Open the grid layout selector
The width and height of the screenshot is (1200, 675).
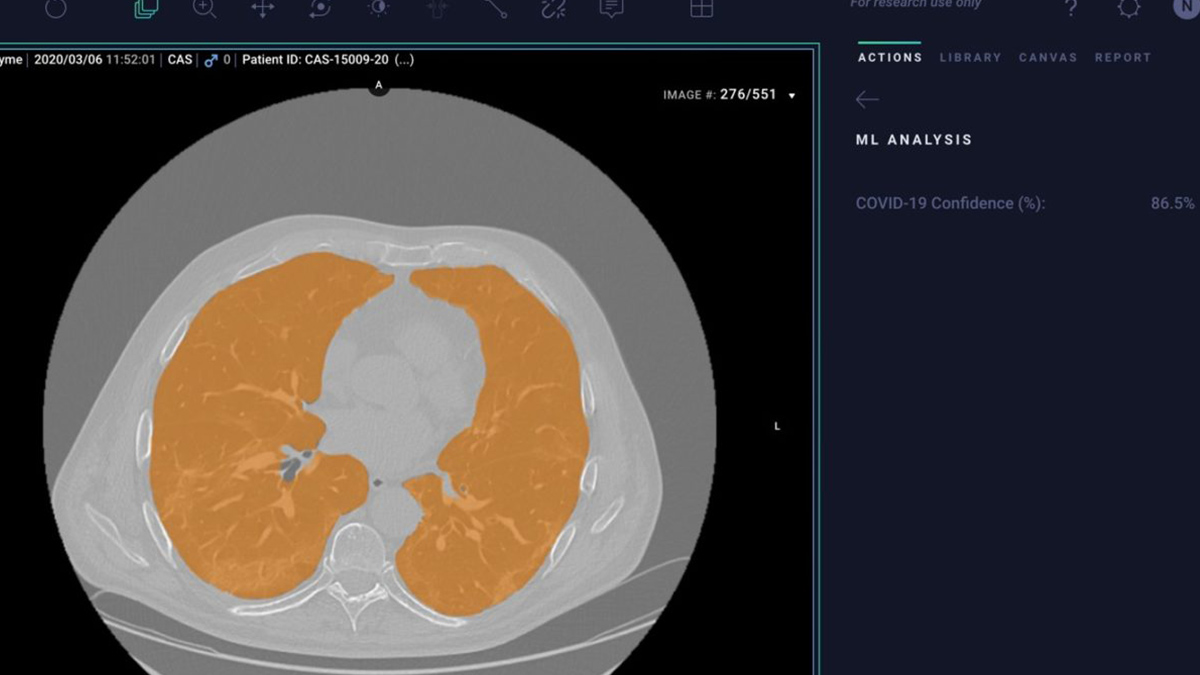[702, 9]
